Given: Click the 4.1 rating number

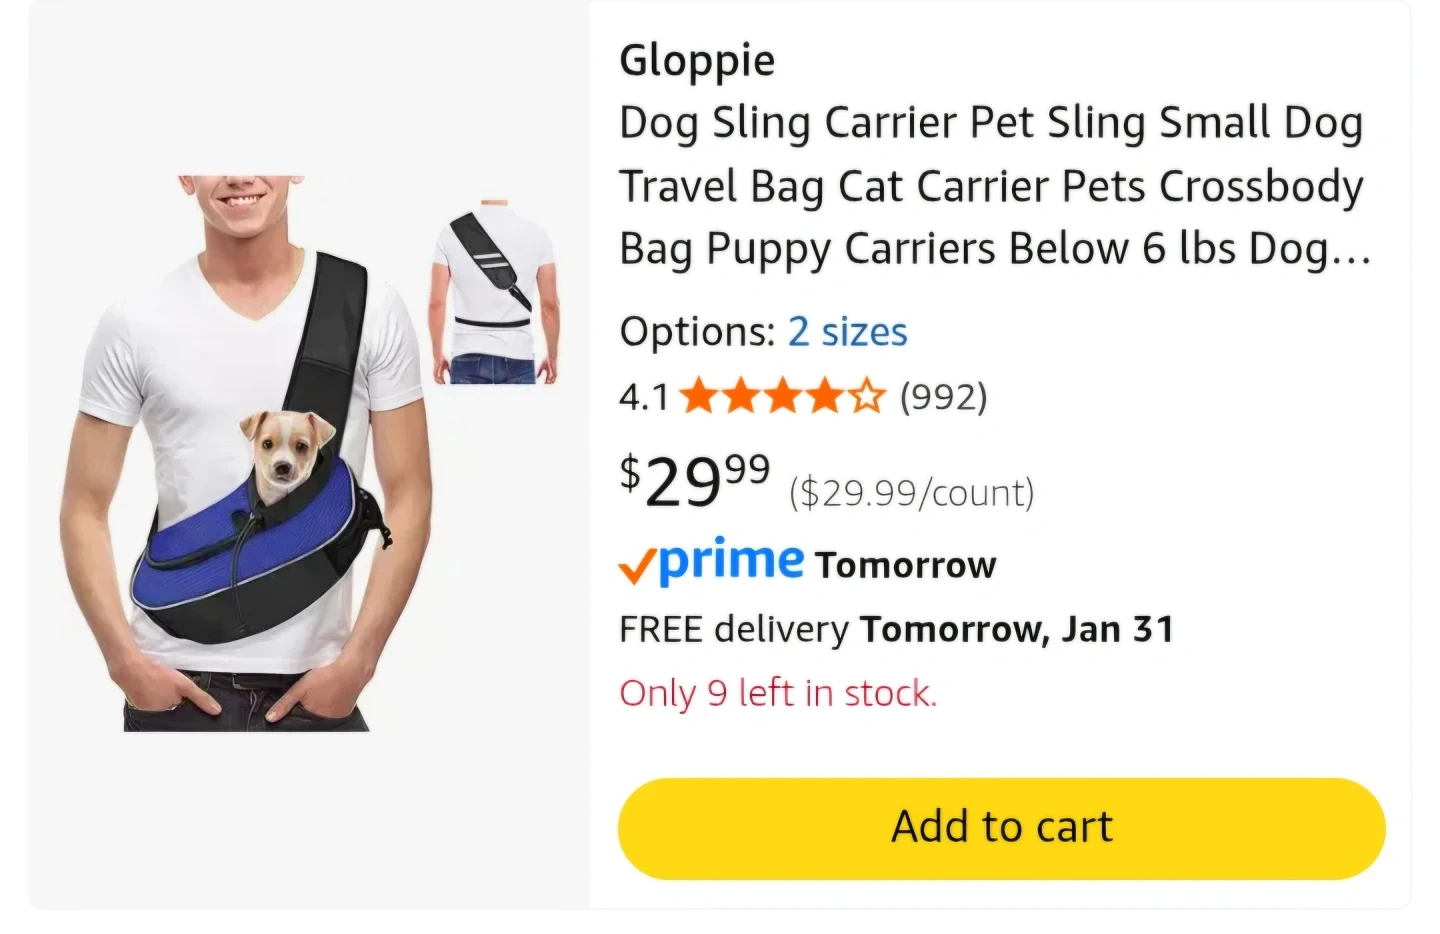Looking at the screenshot, I should tap(643, 397).
